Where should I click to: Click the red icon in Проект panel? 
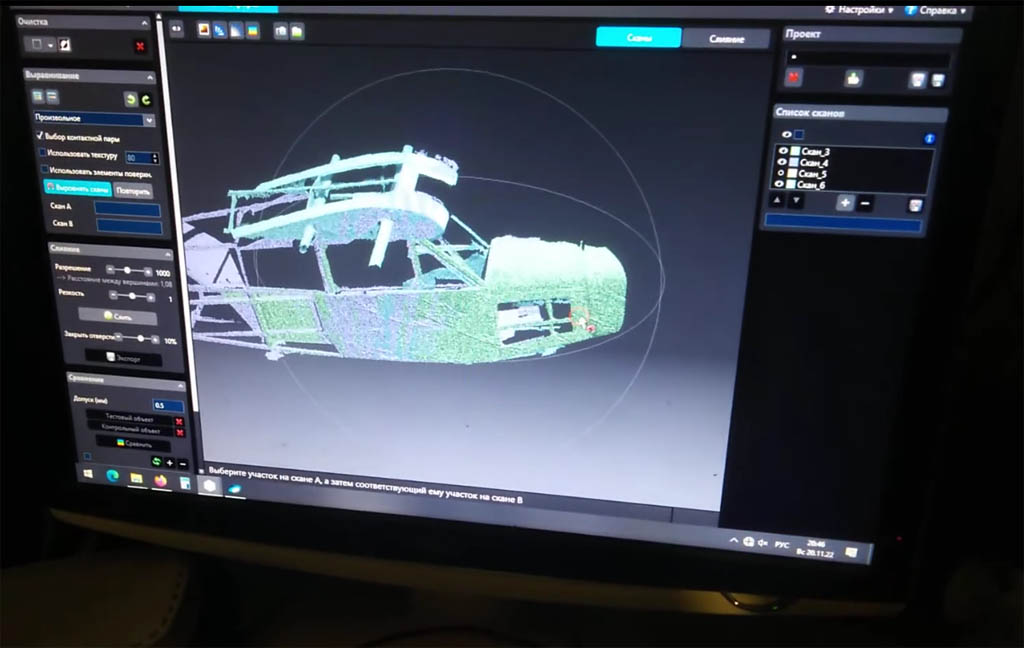point(793,78)
